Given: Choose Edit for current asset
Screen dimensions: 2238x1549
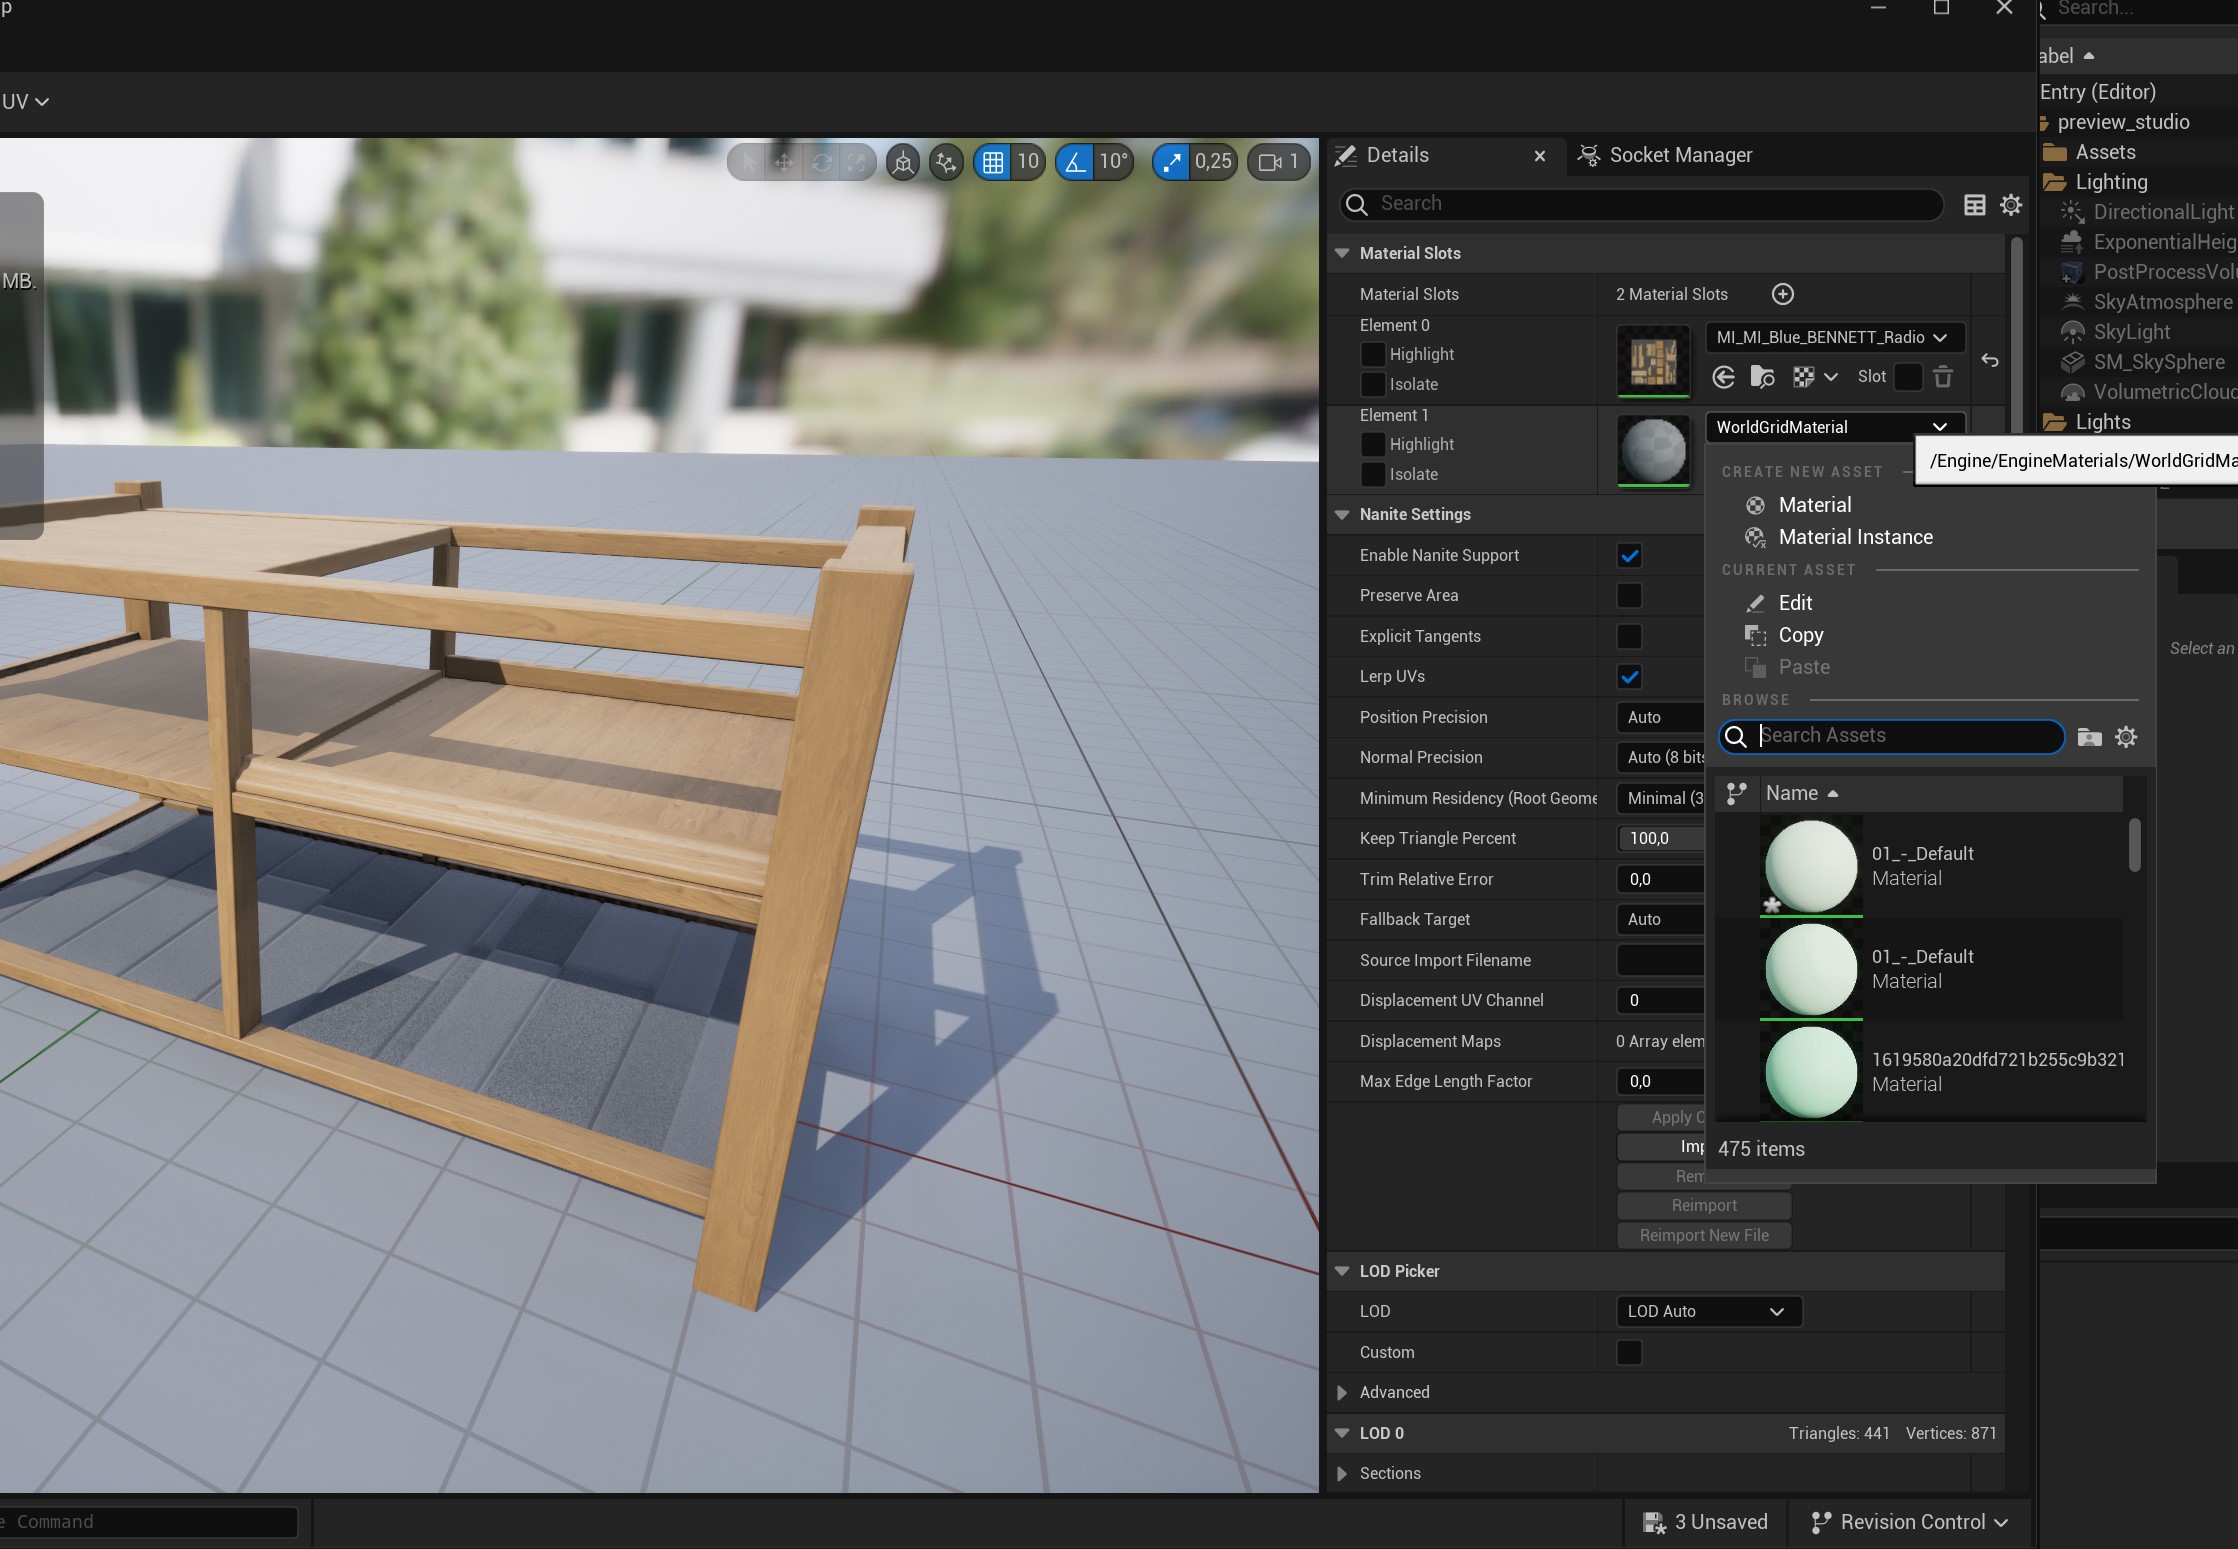Looking at the screenshot, I should 1795,603.
